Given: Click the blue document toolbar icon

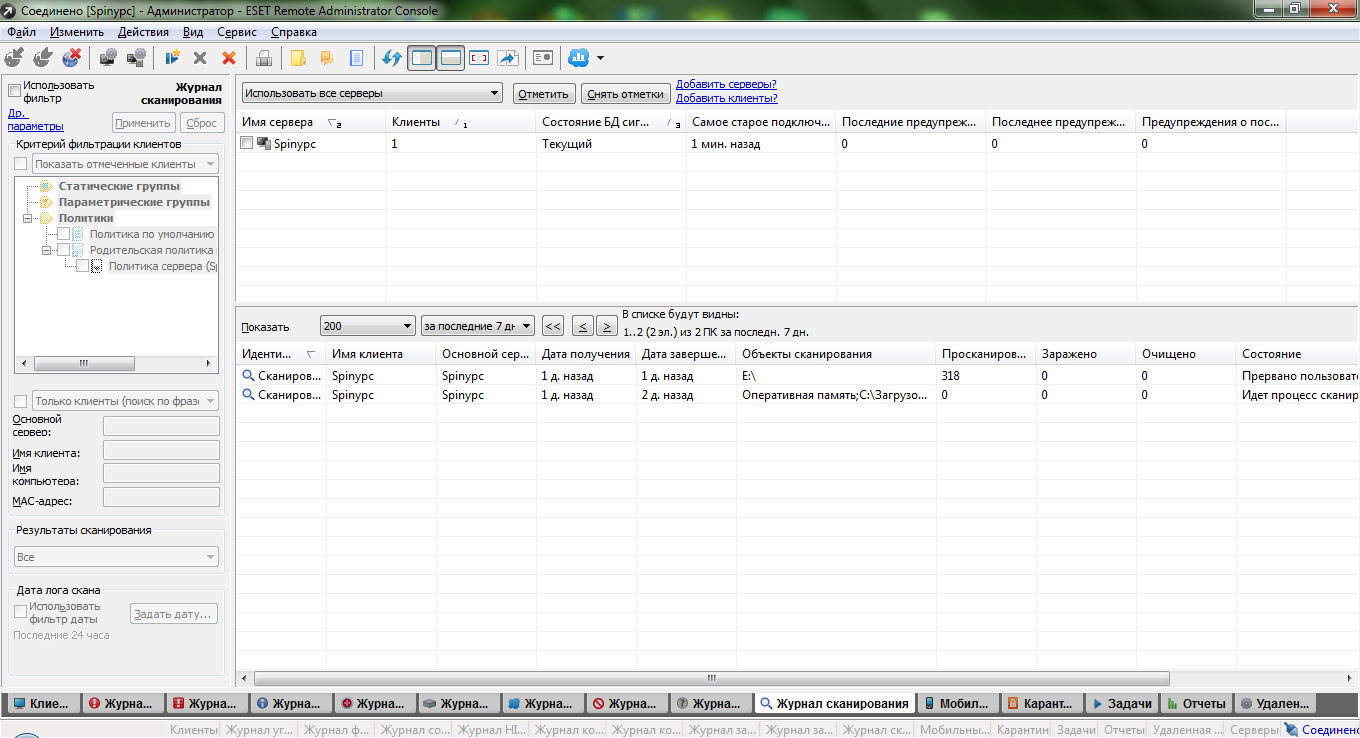Looking at the screenshot, I should click(355, 58).
